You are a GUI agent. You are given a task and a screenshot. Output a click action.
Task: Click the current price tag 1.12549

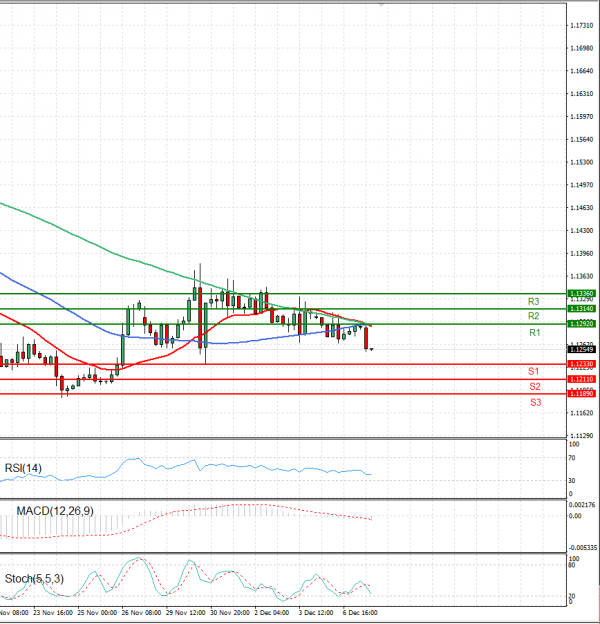pyautogui.click(x=582, y=349)
